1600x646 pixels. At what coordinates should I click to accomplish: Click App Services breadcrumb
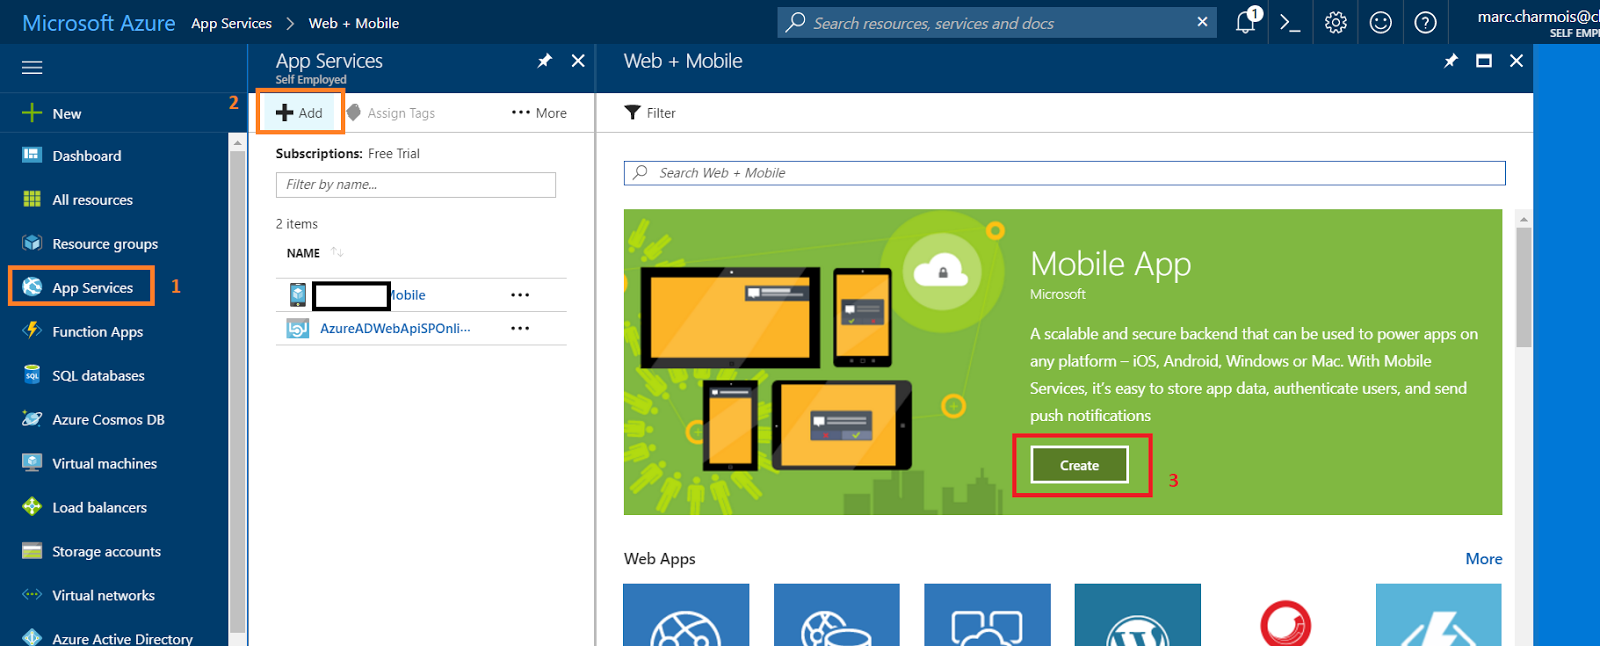pos(231,23)
